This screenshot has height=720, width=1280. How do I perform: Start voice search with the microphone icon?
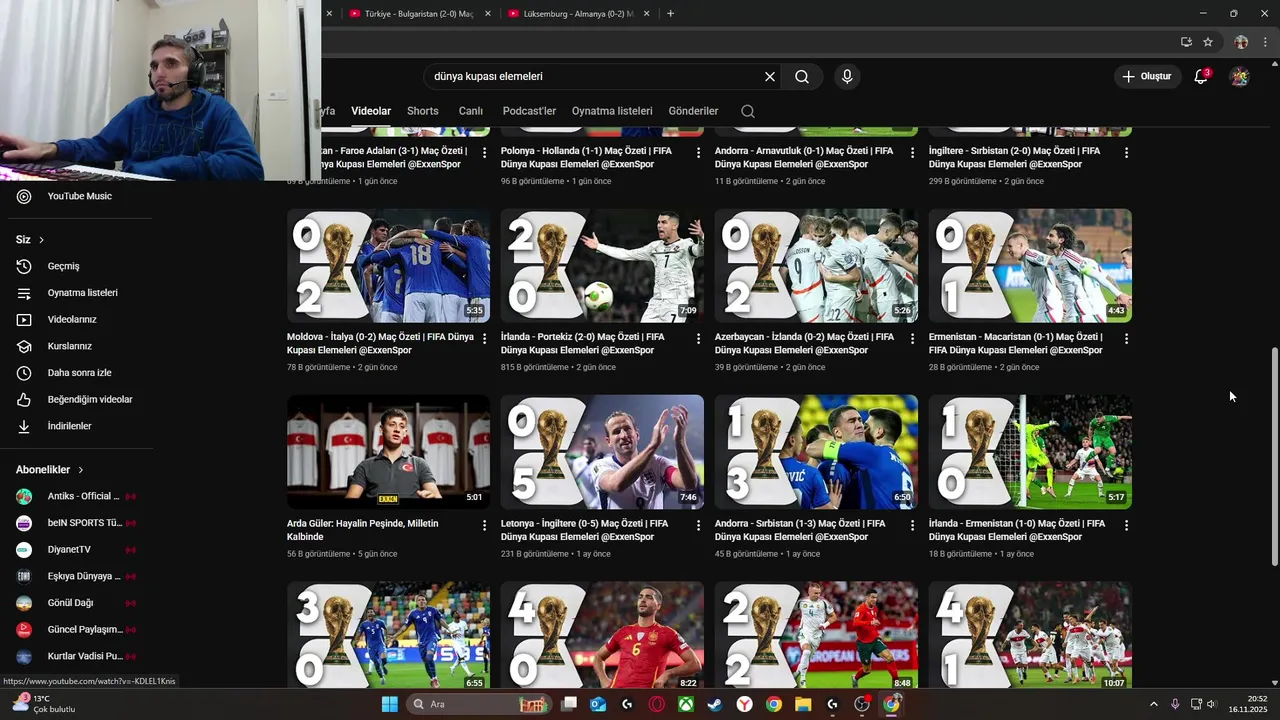[847, 76]
